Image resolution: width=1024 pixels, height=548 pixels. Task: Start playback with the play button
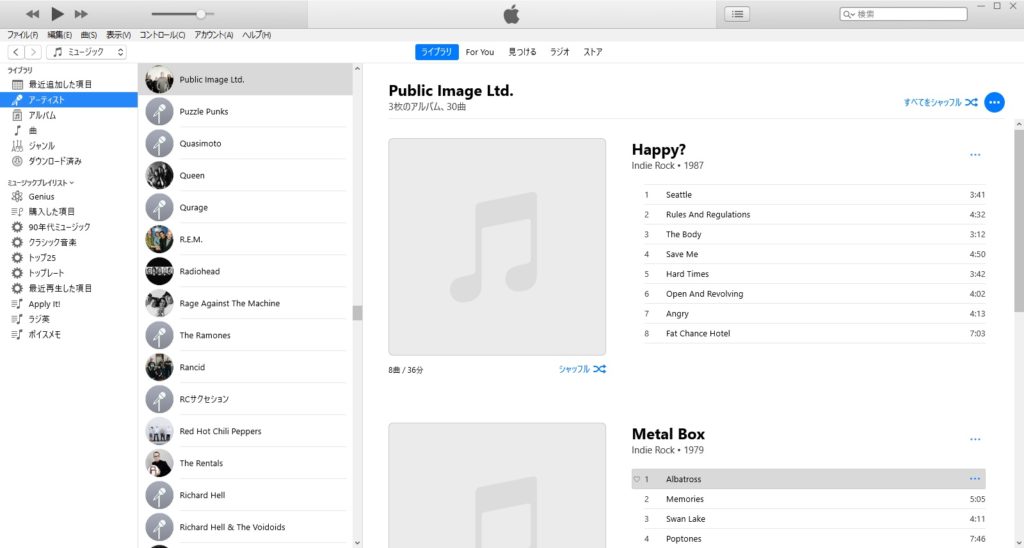pyautogui.click(x=57, y=13)
